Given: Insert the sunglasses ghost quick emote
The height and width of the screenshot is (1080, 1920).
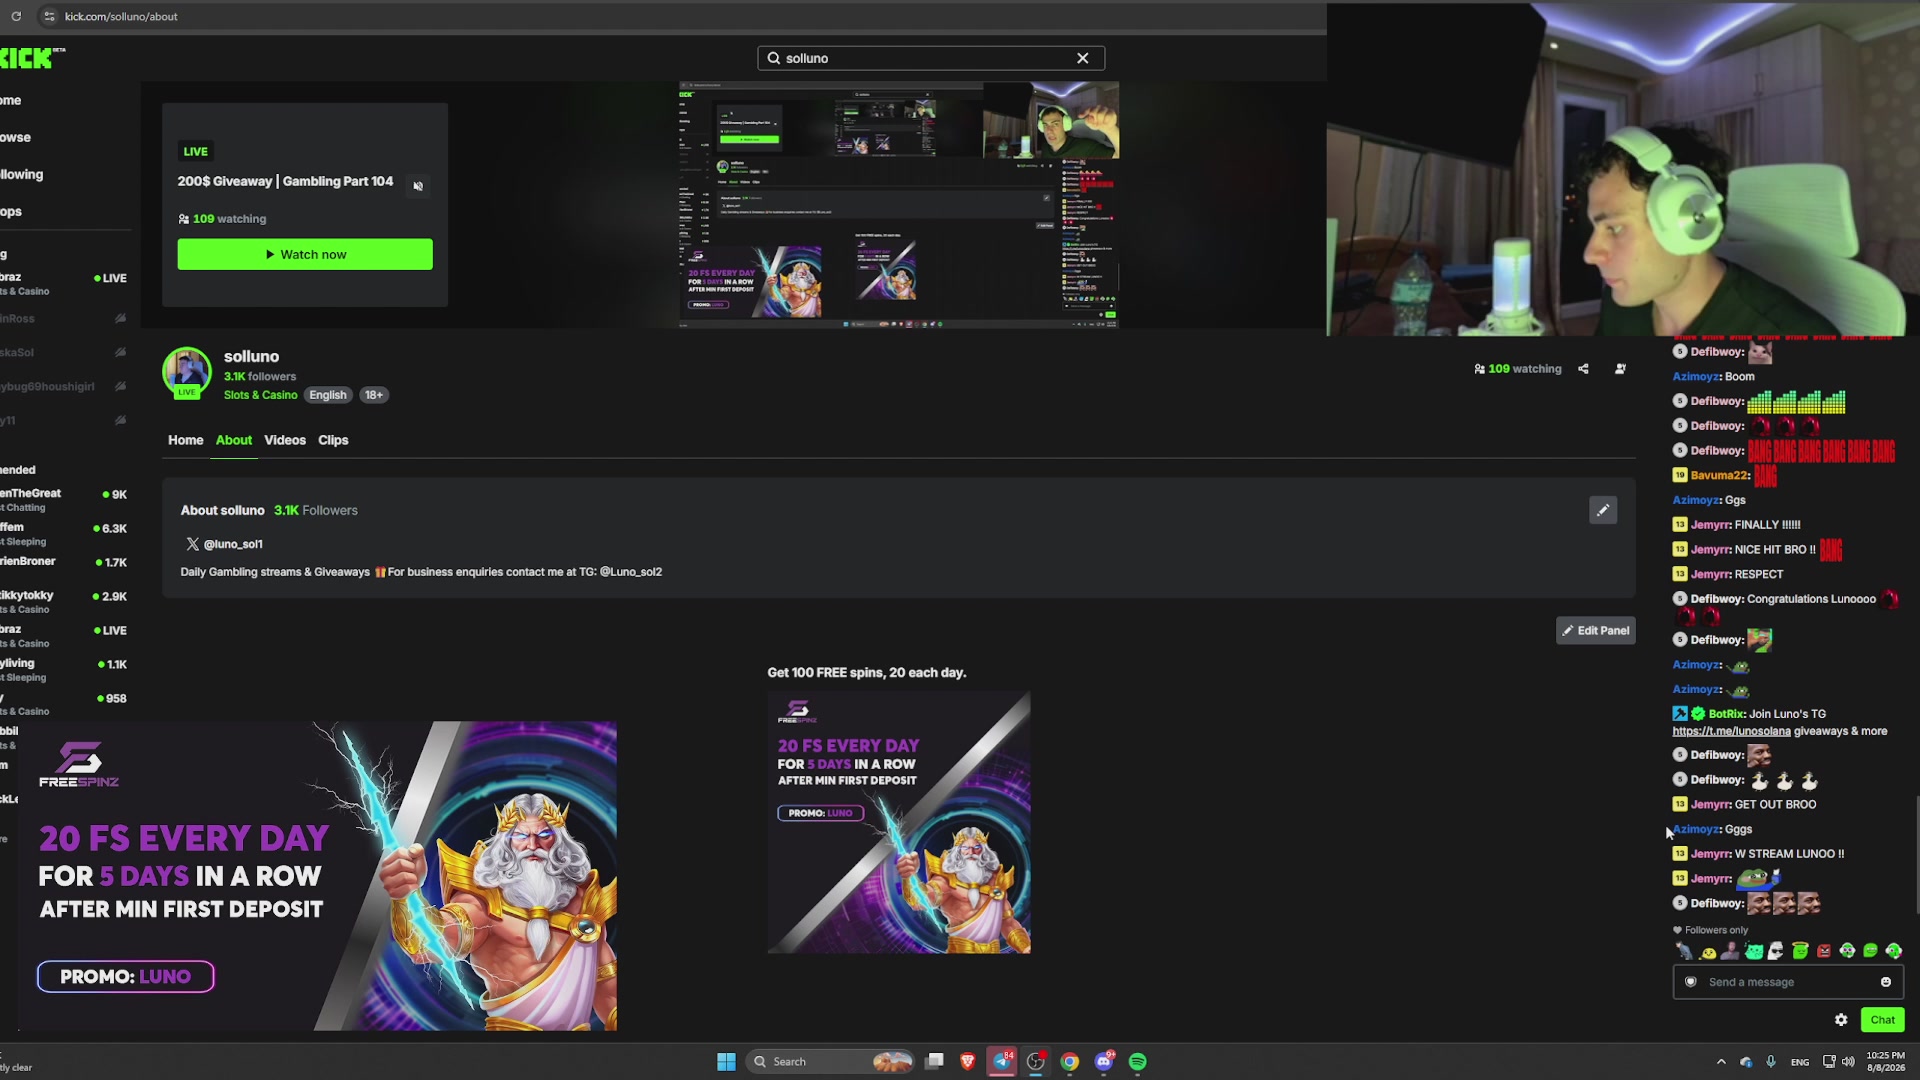Looking at the screenshot, I should pos(1776,952).
